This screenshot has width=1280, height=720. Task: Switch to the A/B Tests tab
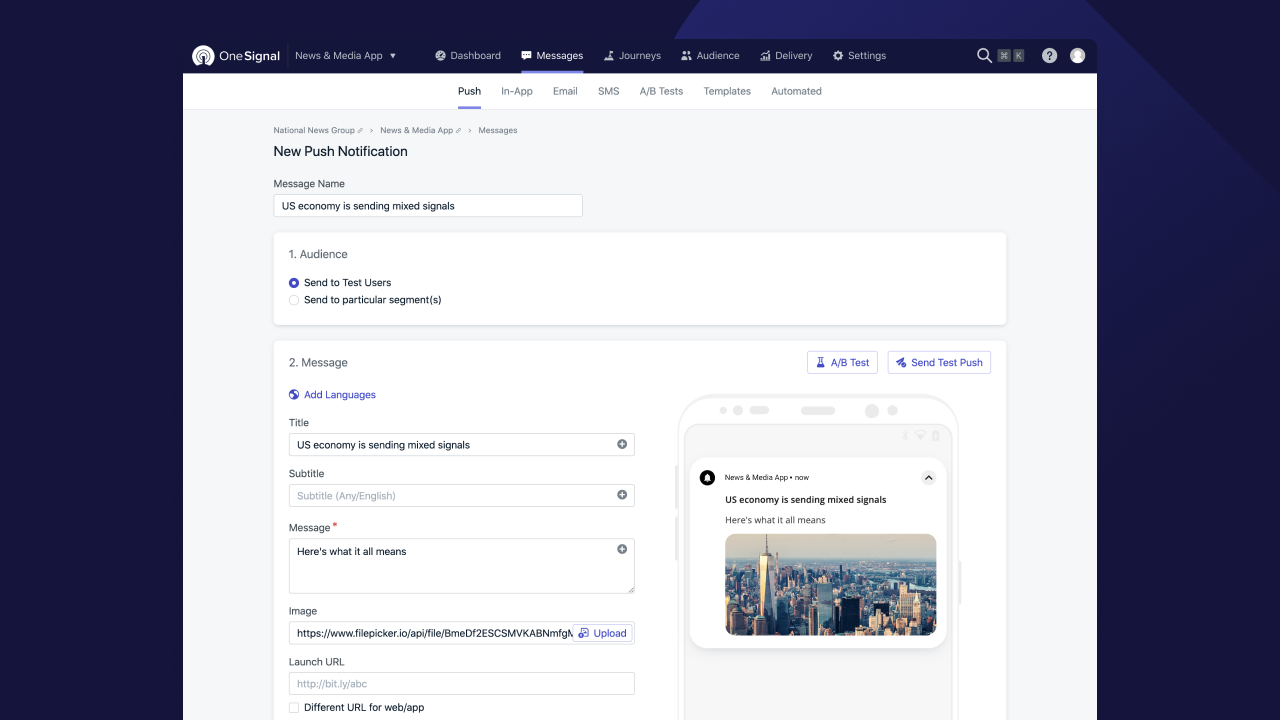[x=661, y=91]
